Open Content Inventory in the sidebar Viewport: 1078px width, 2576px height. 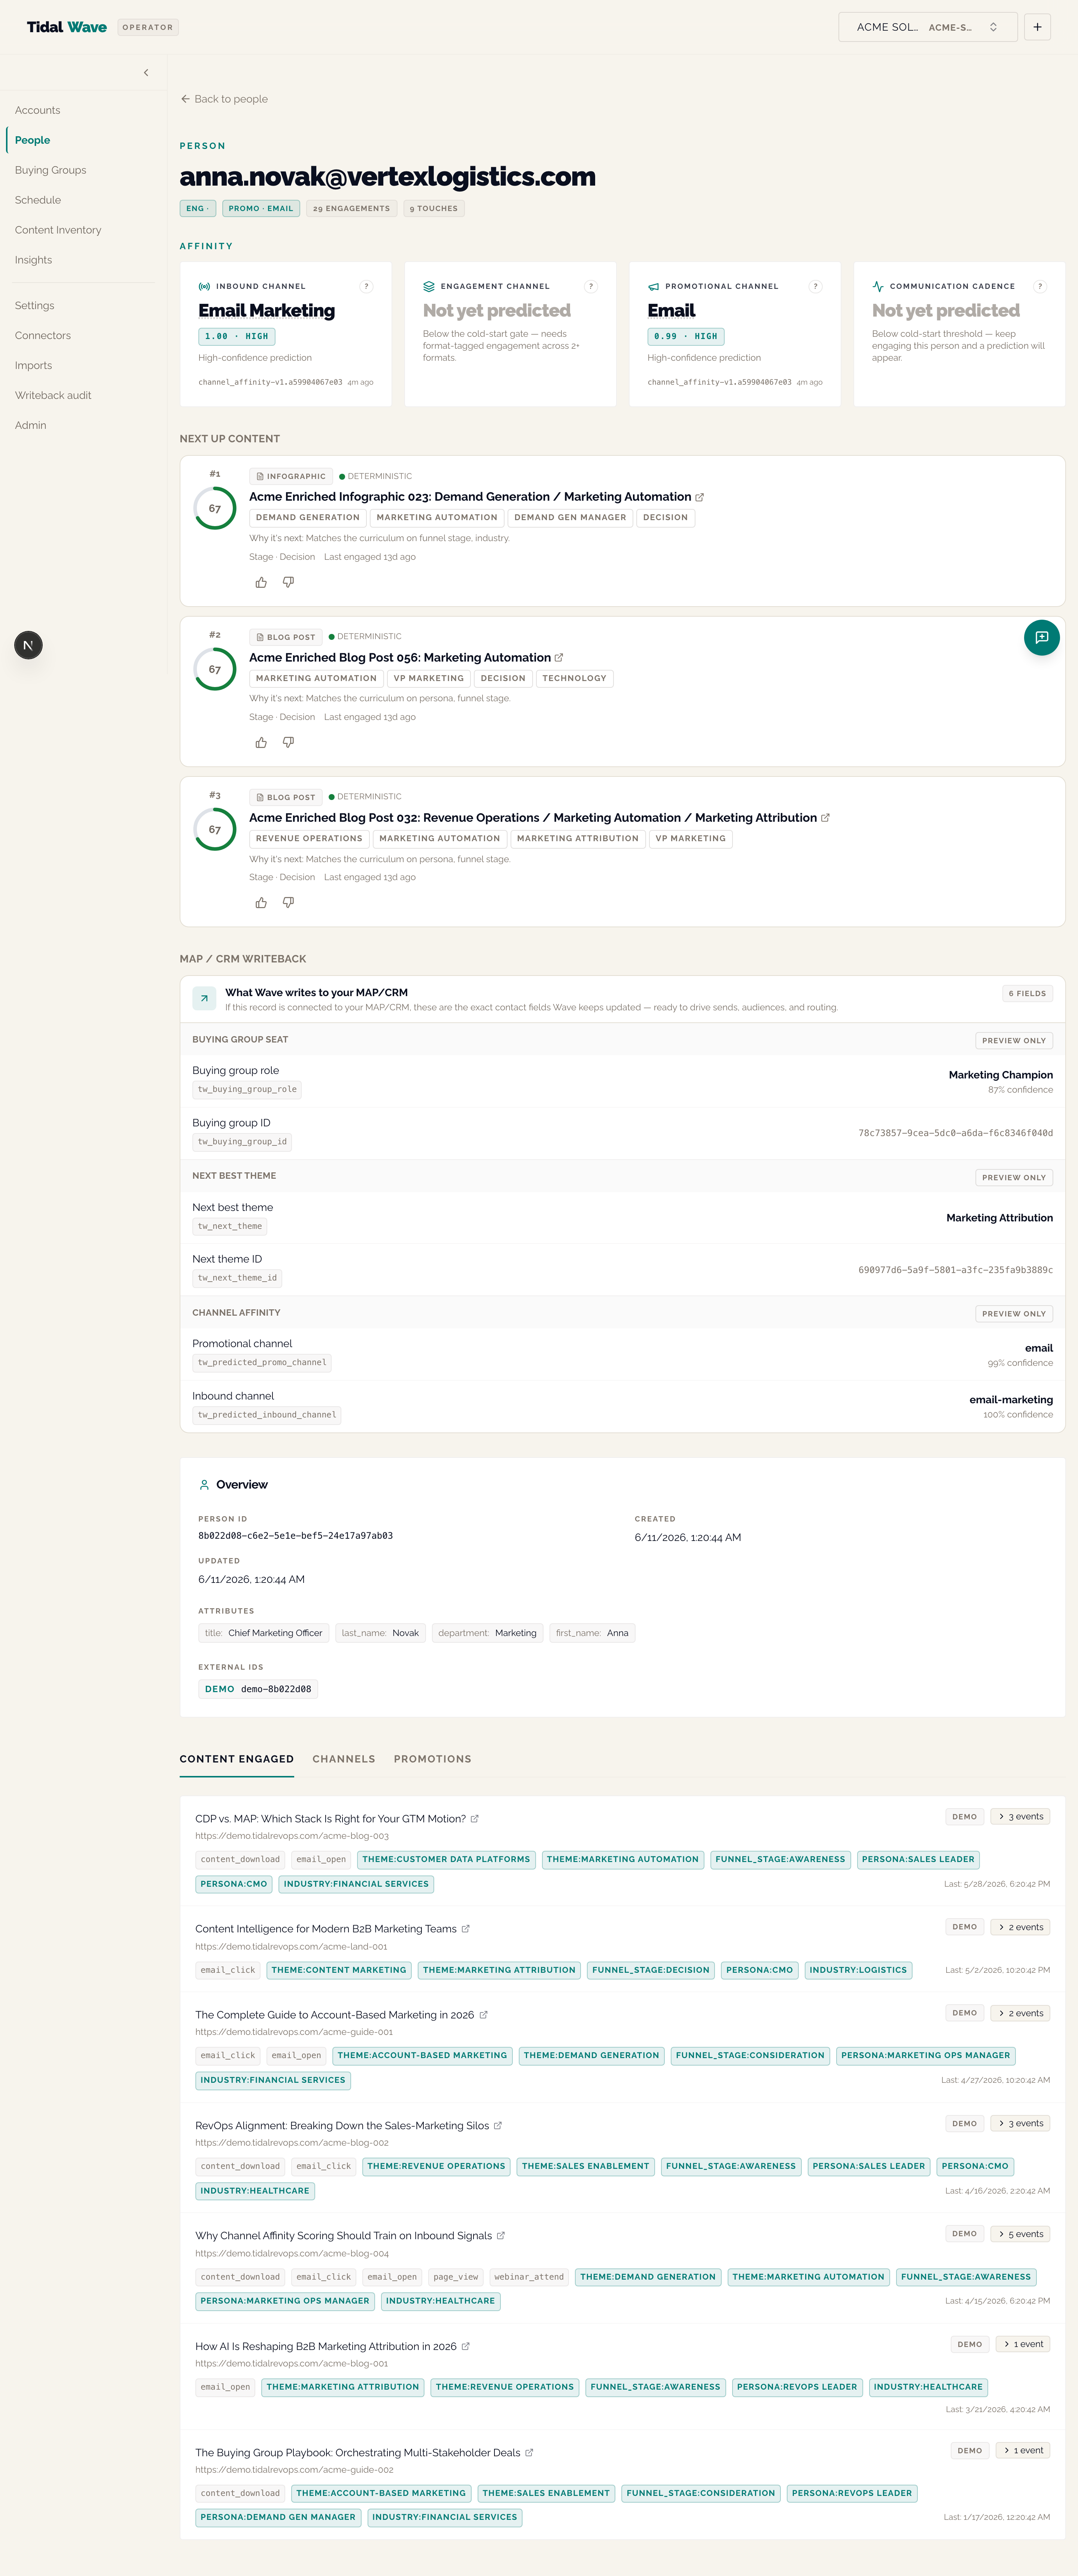pyautogui.click(x=58, y=230)
